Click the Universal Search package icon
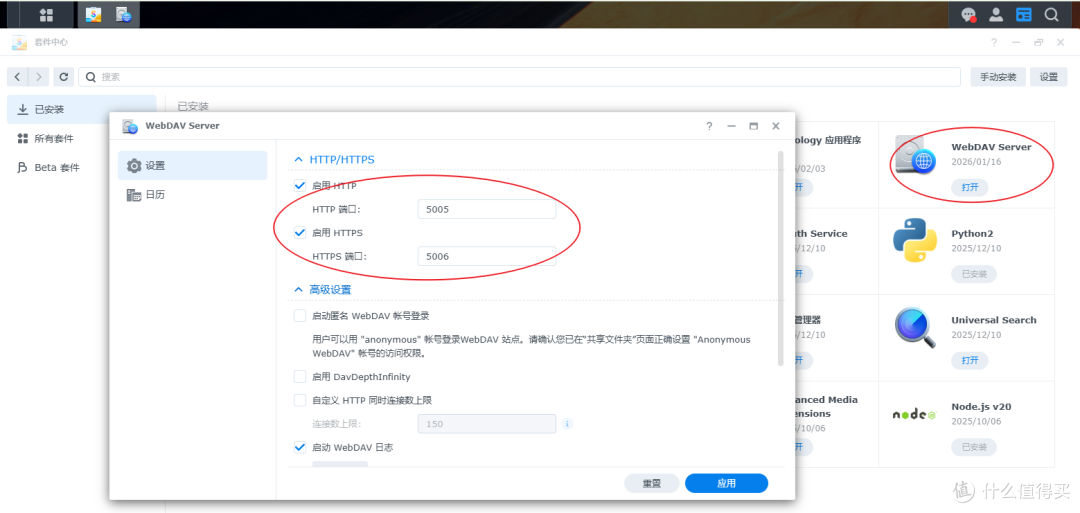This screenshot has height=513, width=1080. pos(915,327)
